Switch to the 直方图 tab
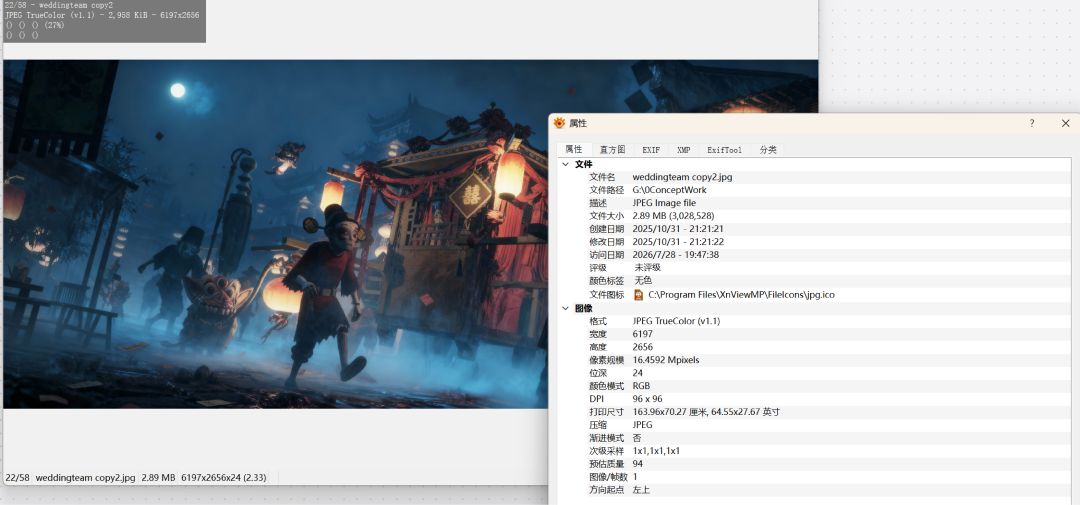This screenshot has height=505, width=1080. coord(612,150)
